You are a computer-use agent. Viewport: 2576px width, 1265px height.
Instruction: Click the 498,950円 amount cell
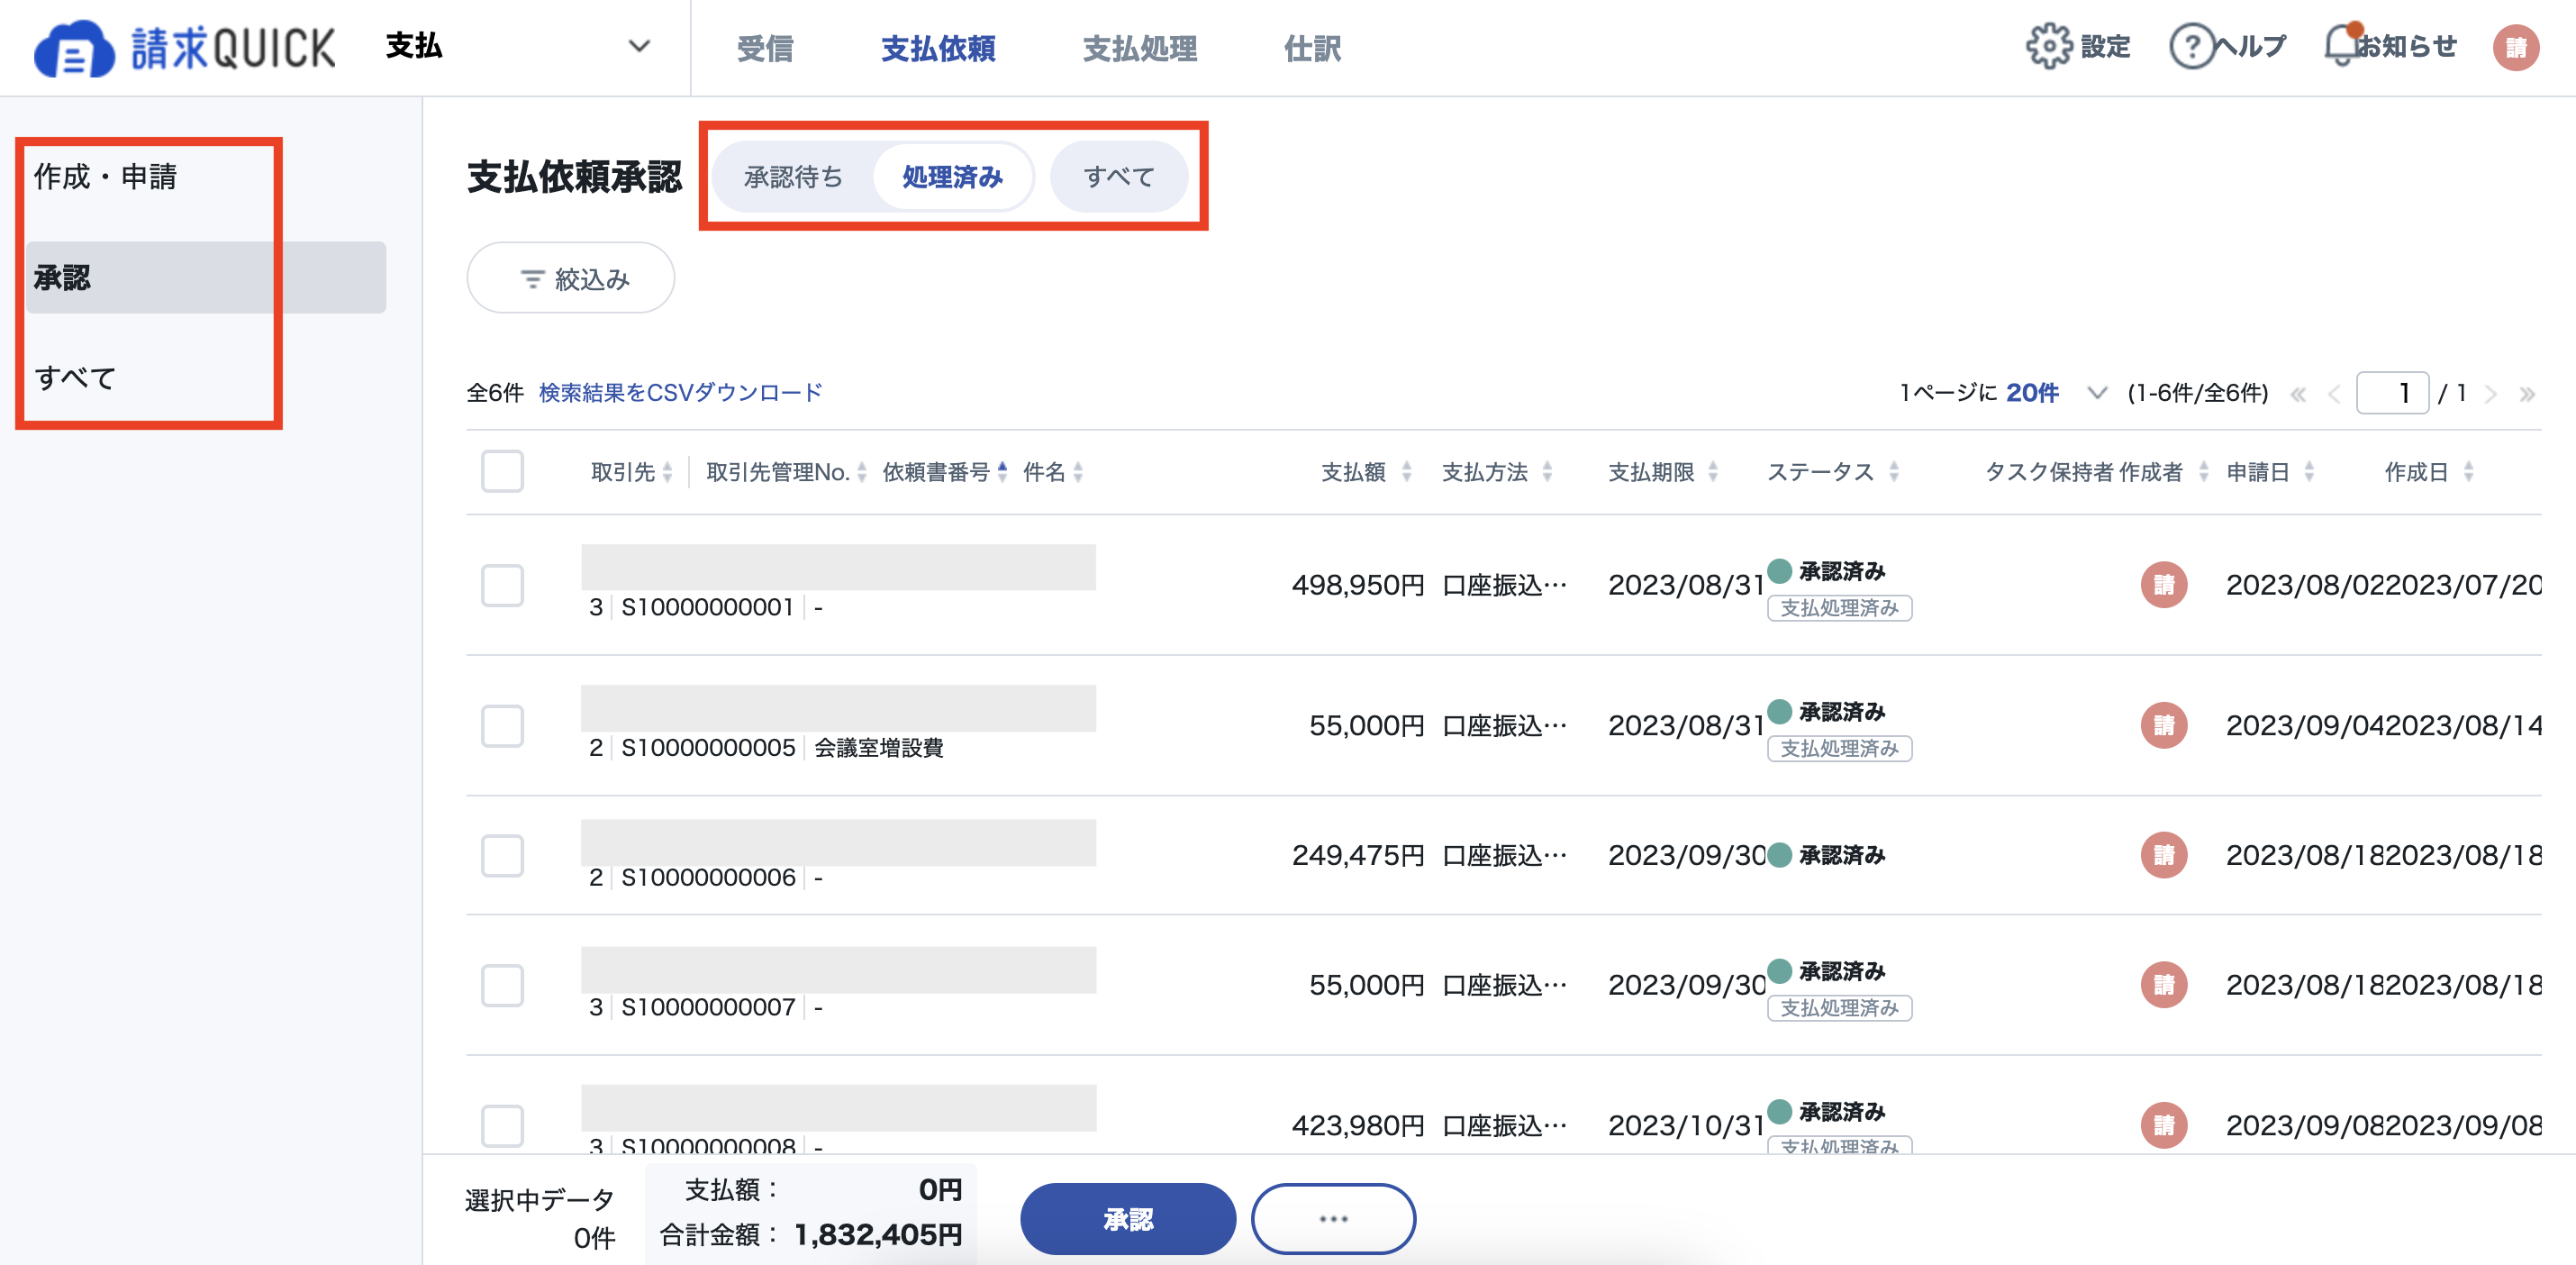click(1357, 586)
